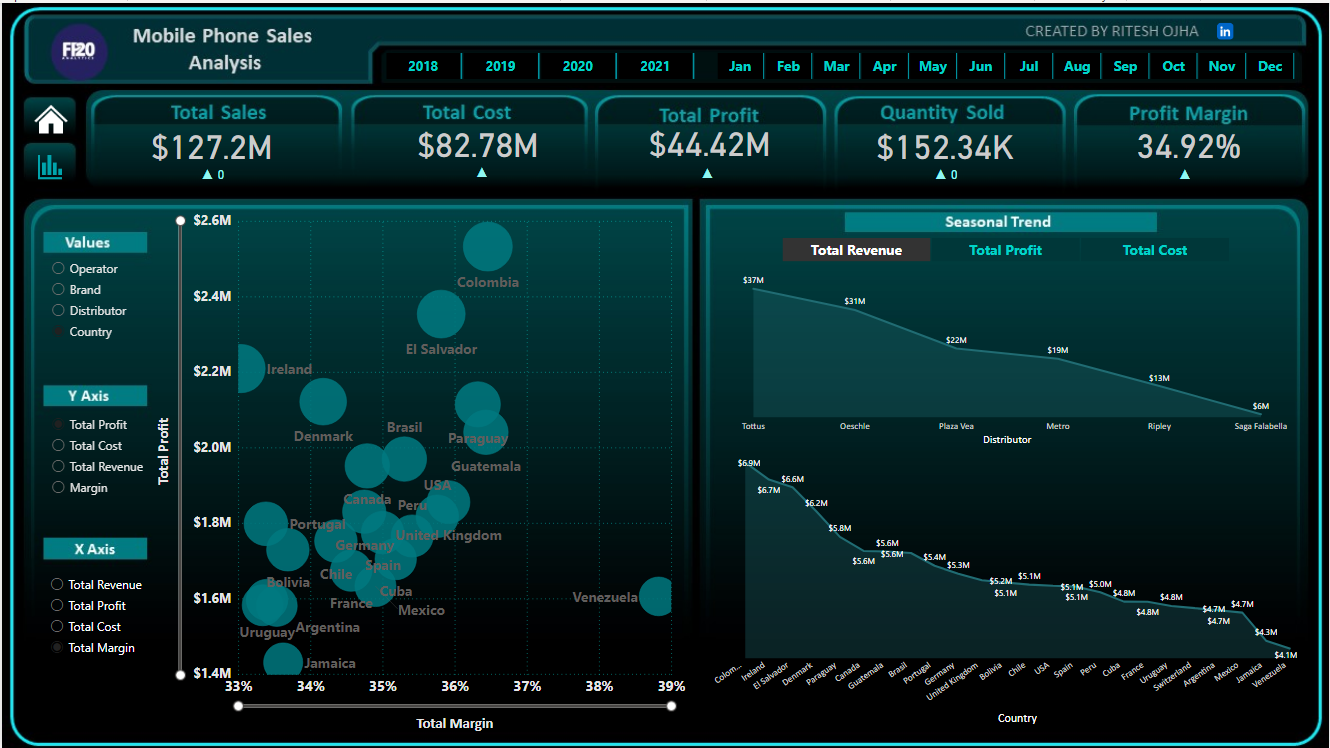1330x748 pixels.
Task: Click the triangle indicator under Profit Margin
Action: pos(1185,173)
